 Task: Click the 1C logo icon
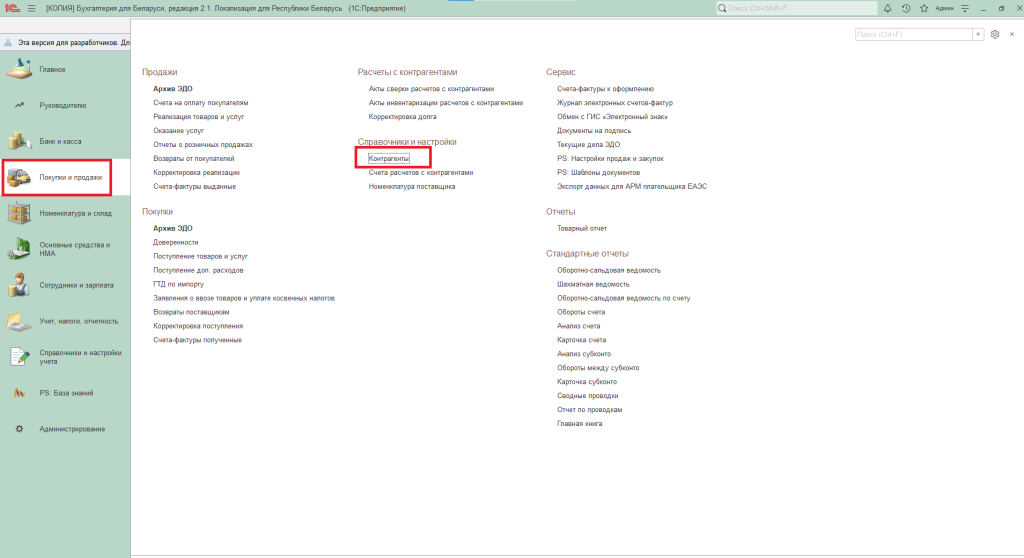11,8
